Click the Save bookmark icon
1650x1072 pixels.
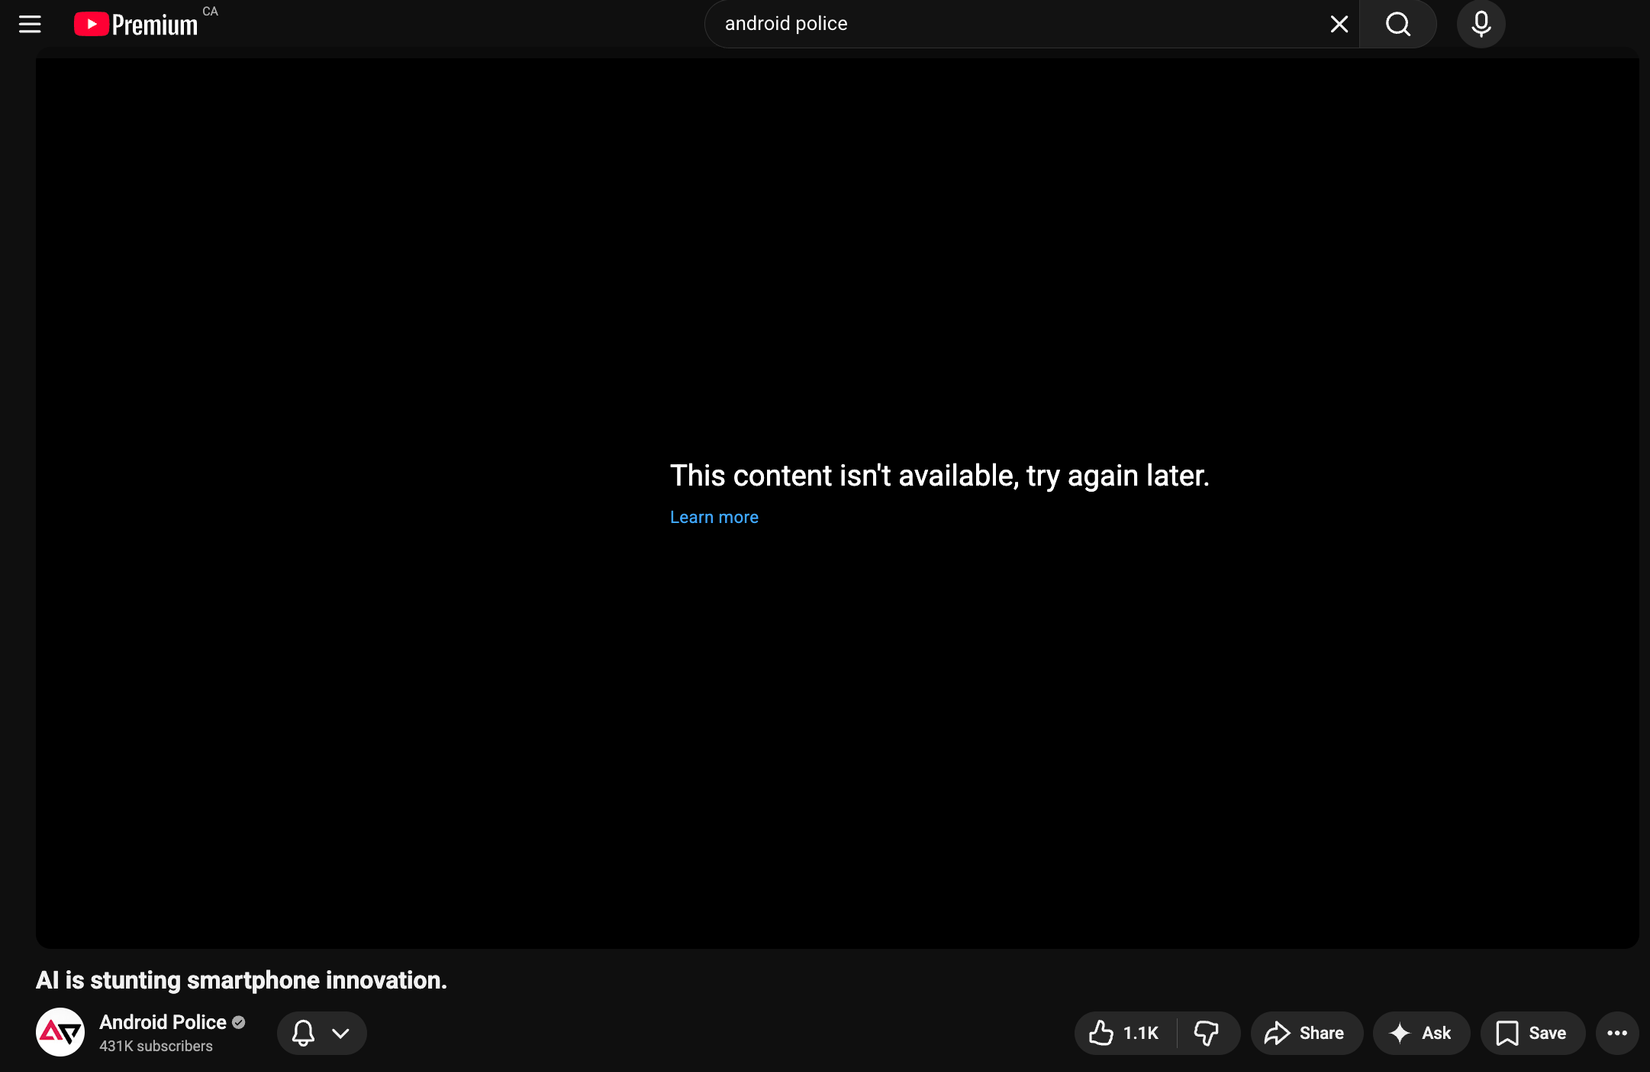coord(1506,1033)
